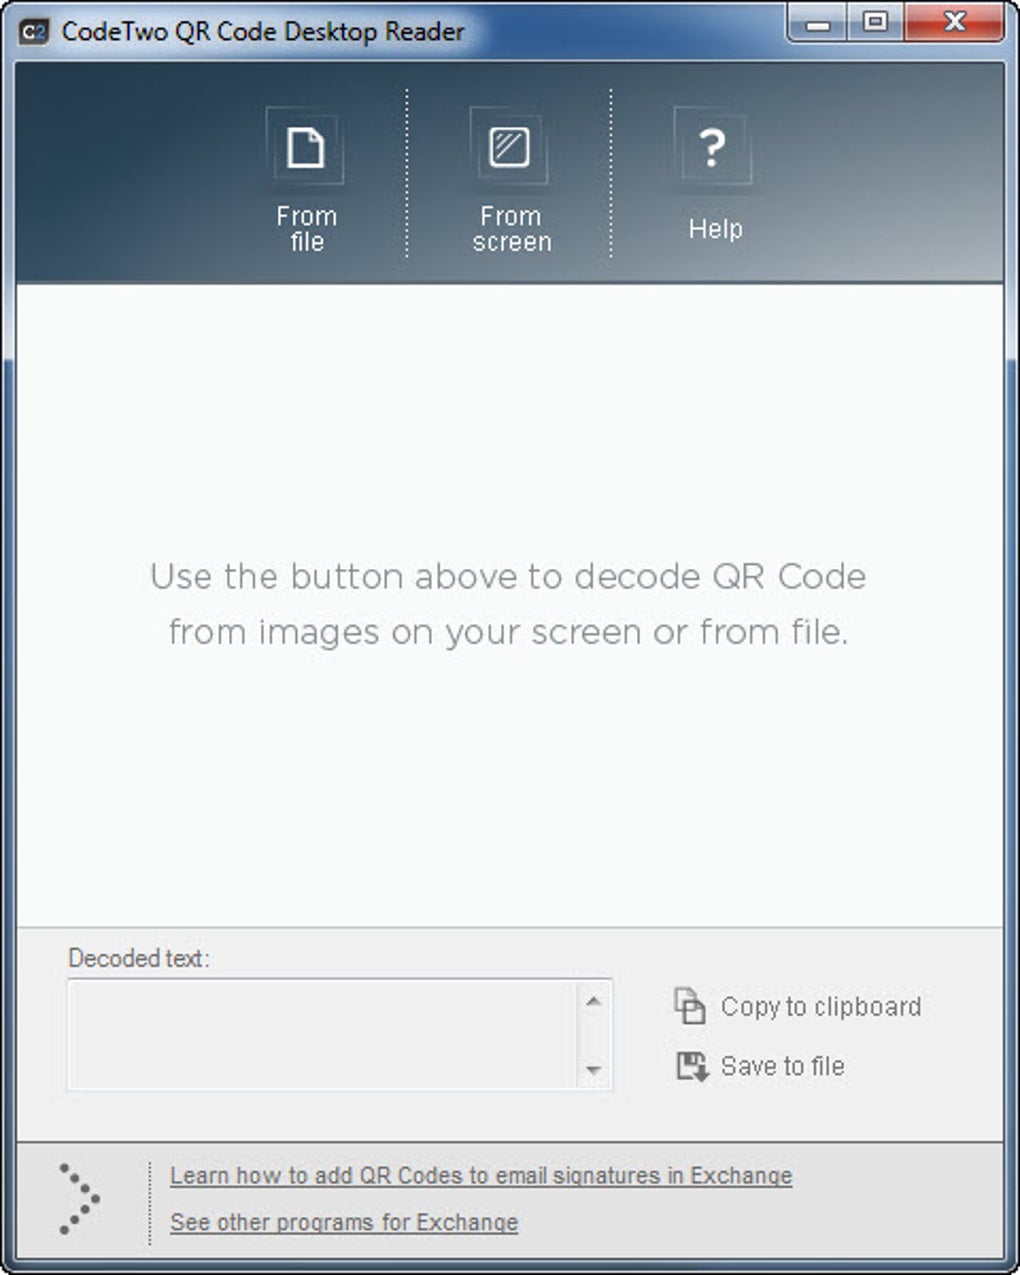Open "See other programs for Exchange" link
The height and width of the screenshot is (1275, 1020).
[344, 1222]
